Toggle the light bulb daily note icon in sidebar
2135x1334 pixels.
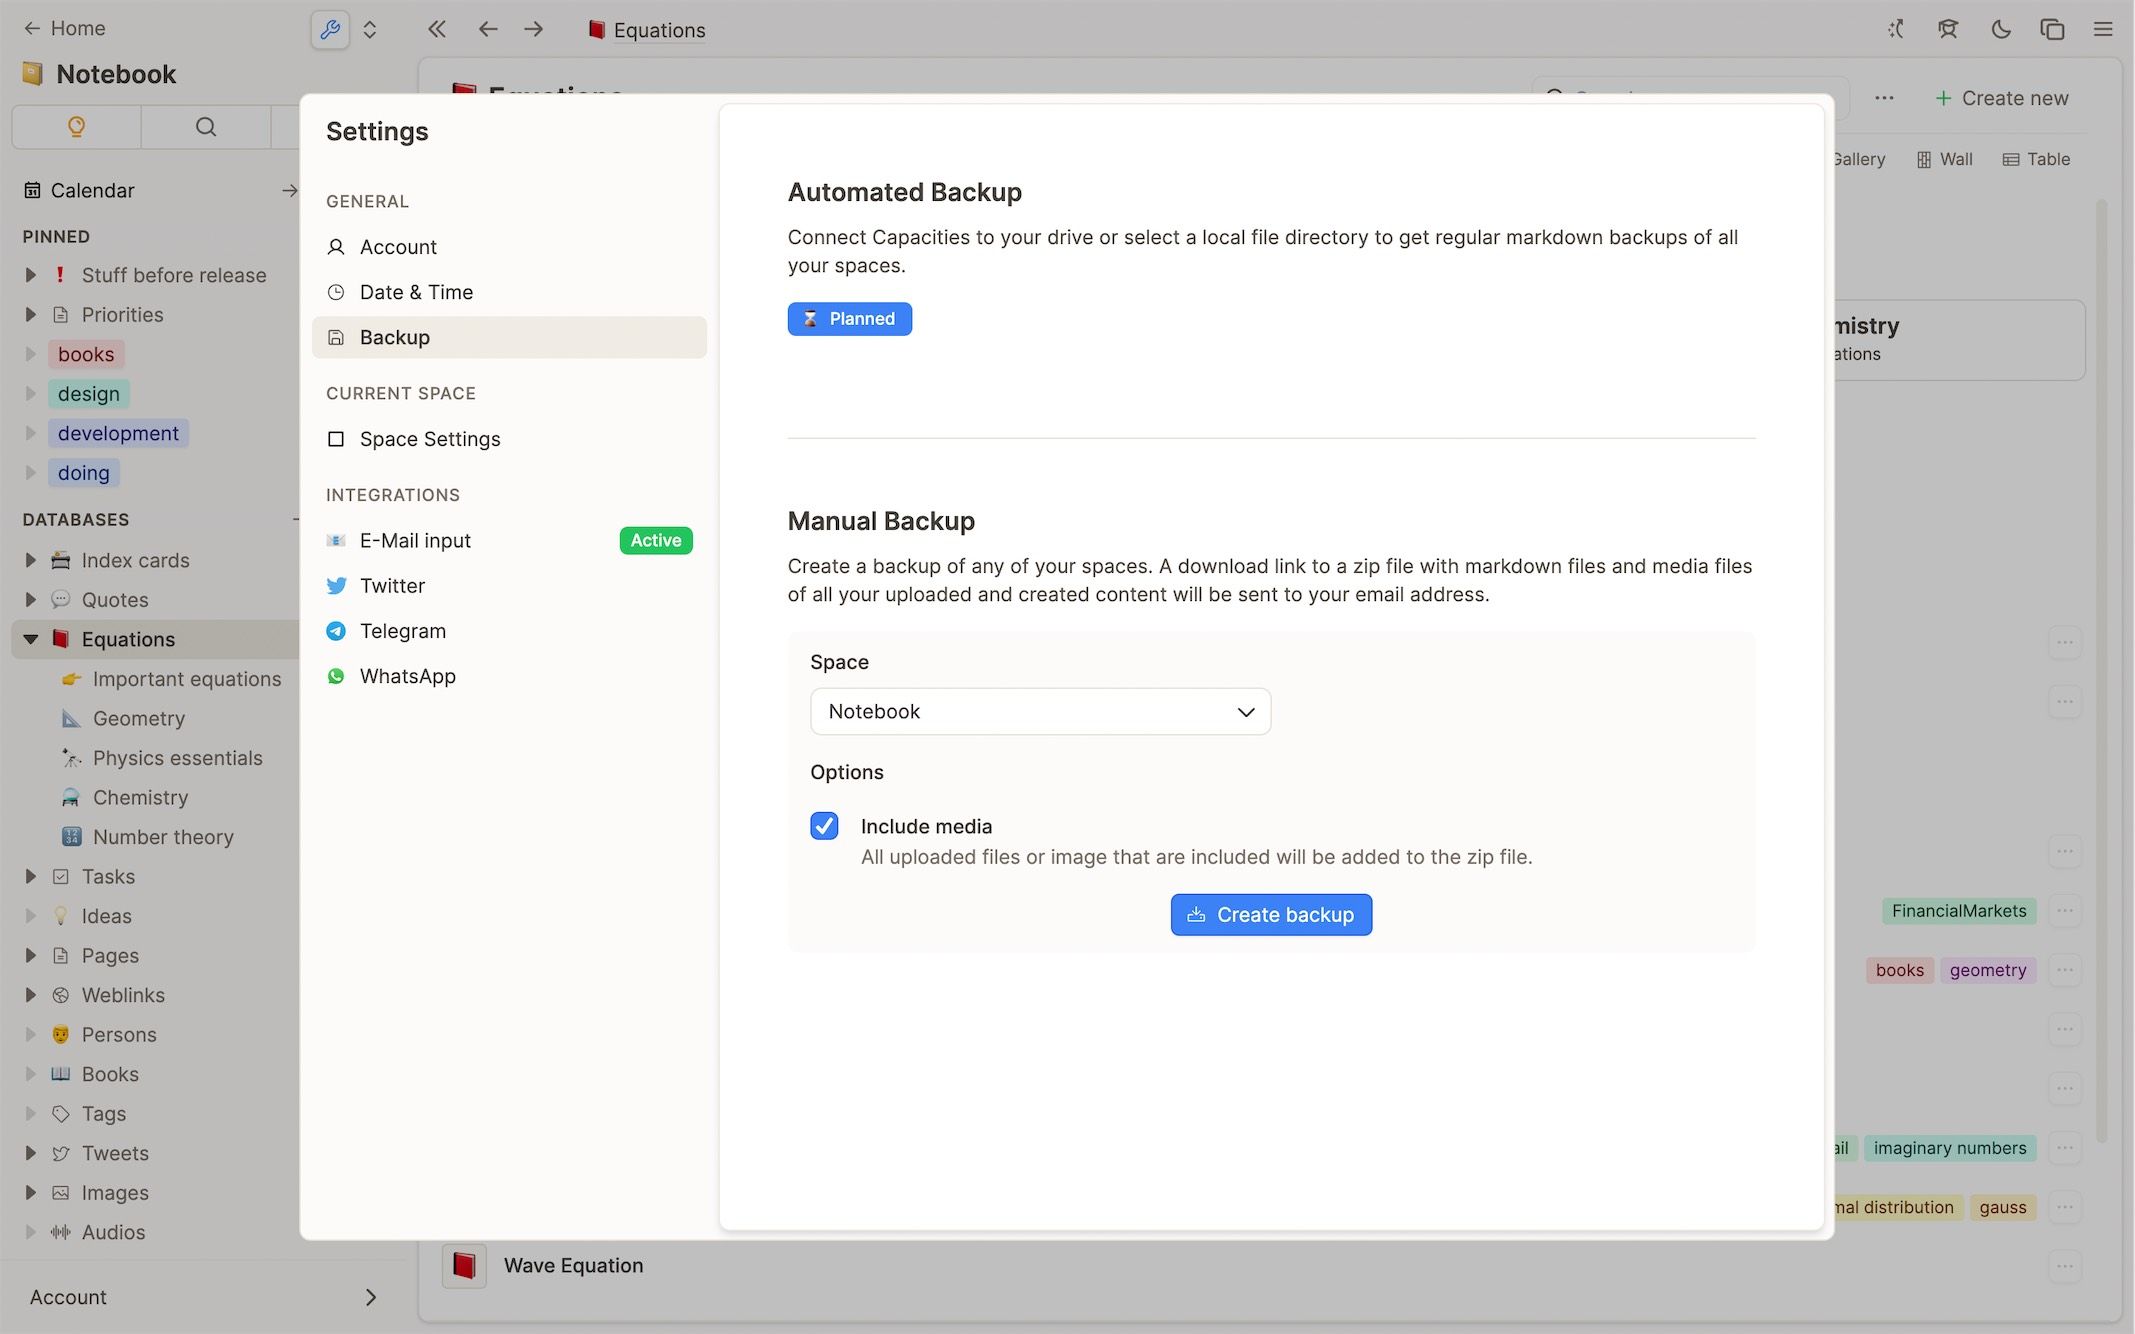(75, 127)
